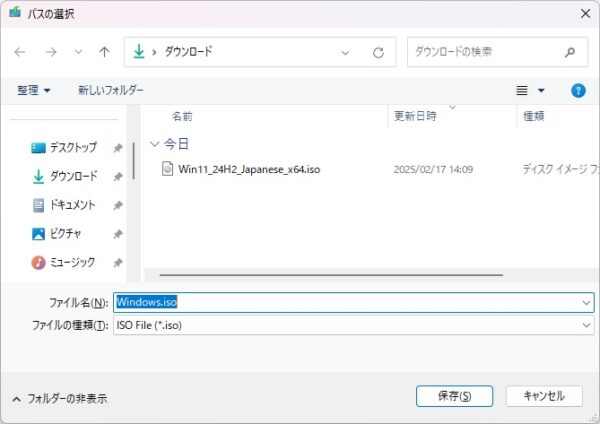Screen dimensions: 600x424
Task: Open ダウンロード in the sidebar
Action: pos(73,176)
